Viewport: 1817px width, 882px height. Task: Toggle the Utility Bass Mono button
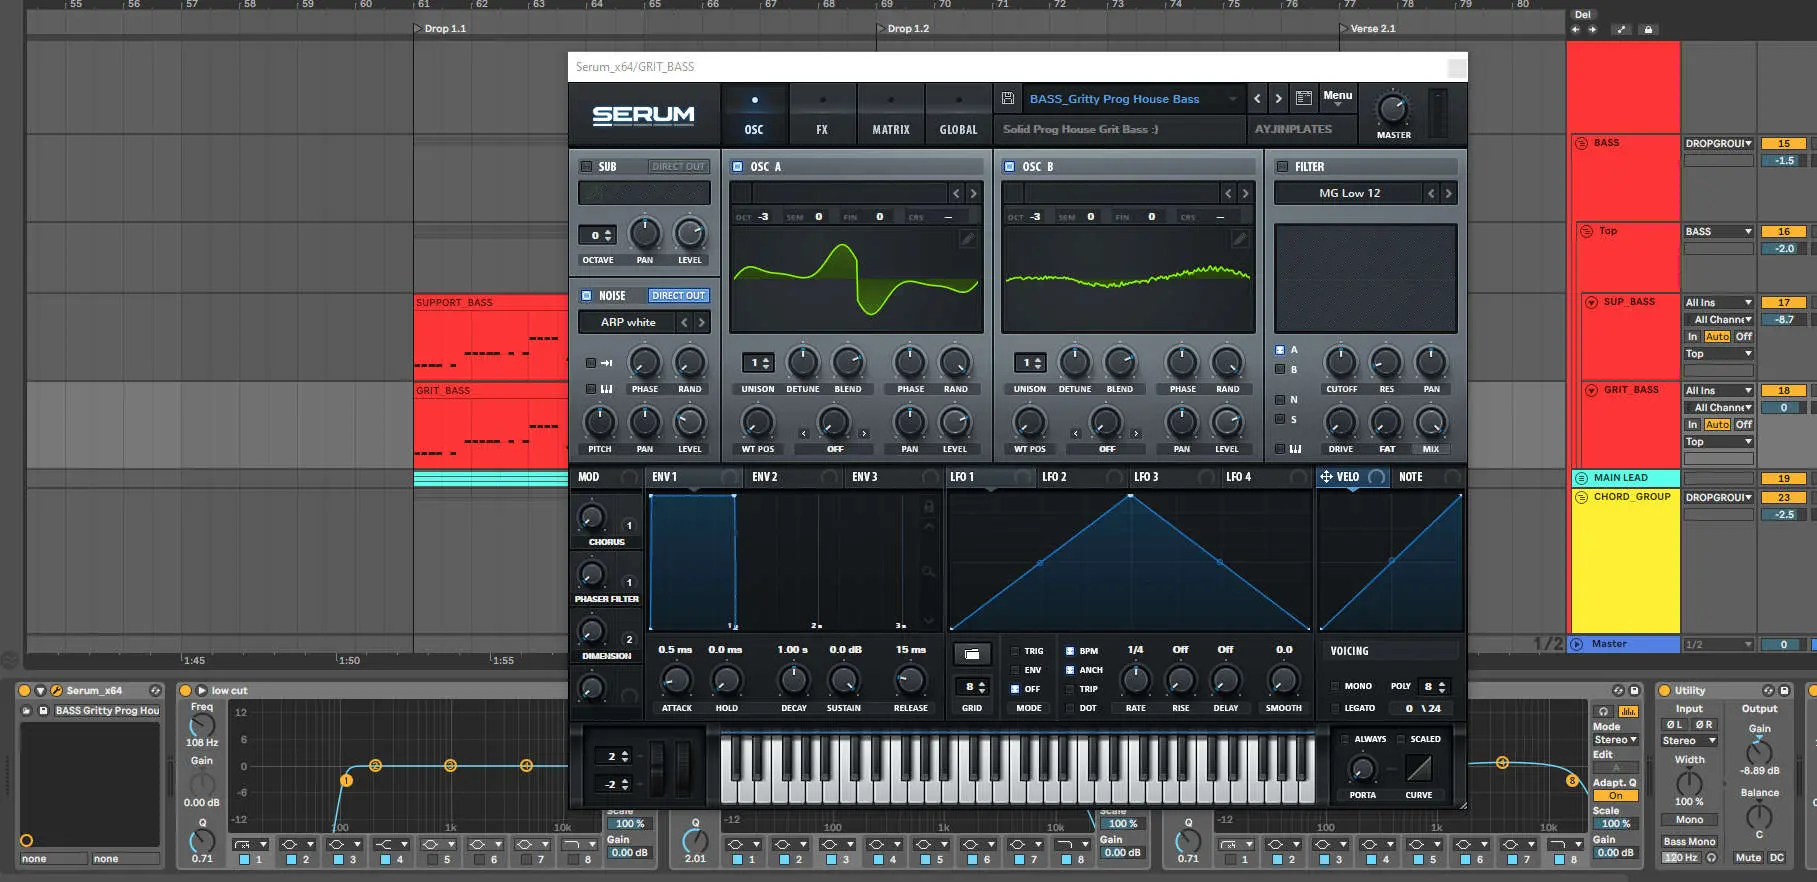(1689, 842)
